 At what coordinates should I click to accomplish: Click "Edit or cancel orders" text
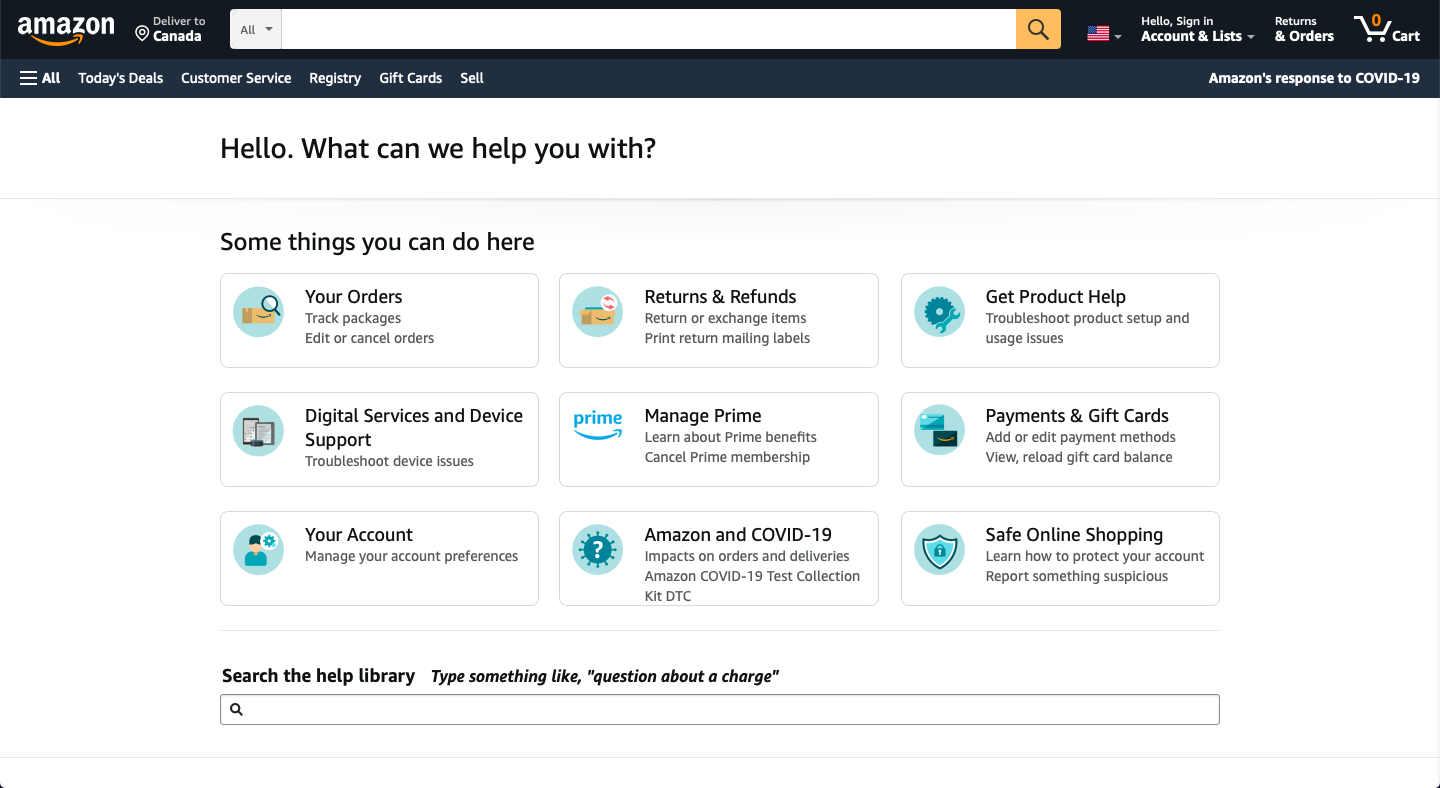[370, 338]
